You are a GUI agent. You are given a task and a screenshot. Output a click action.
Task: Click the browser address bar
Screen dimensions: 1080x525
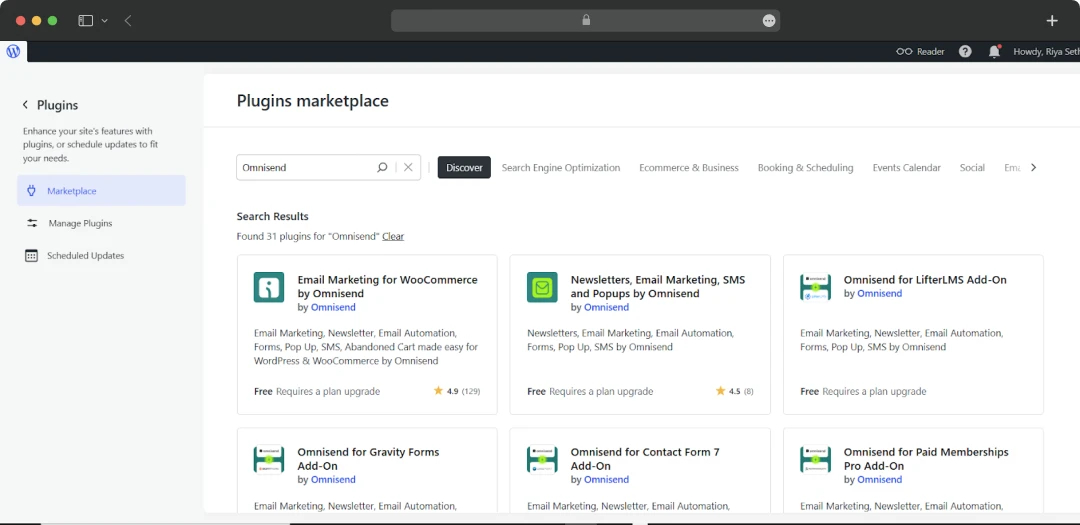(x=585, y=21)
